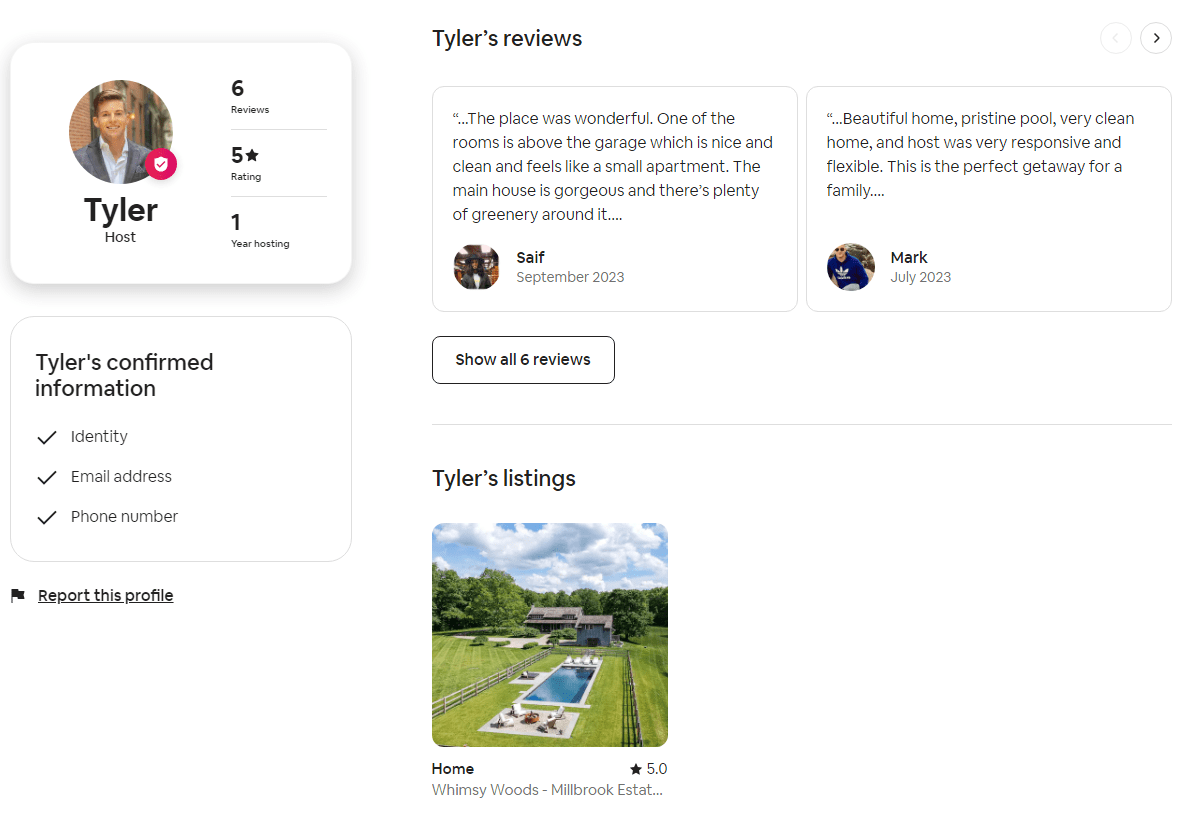1187x837 pixels.
Task: Click the Identity checkmark
Action: (x=46, y=437)
